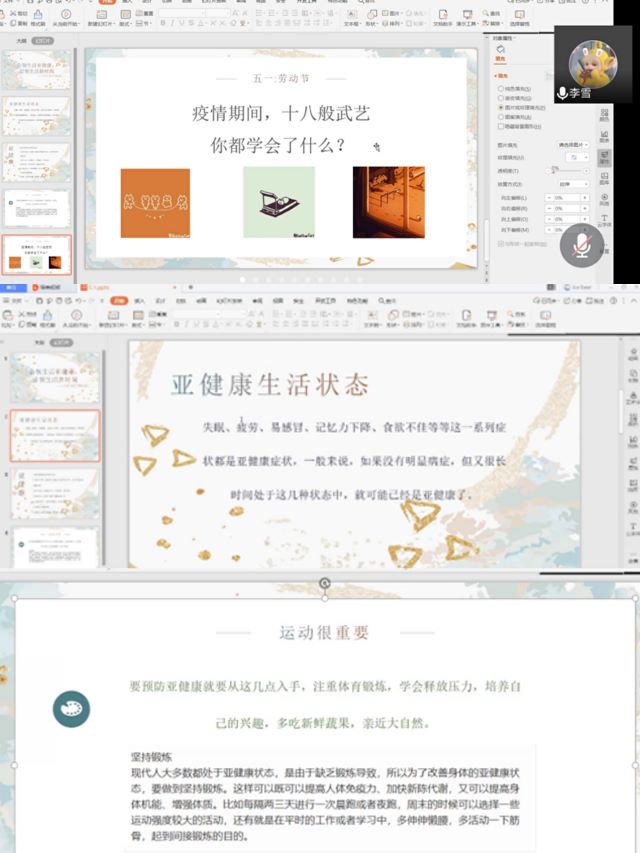Select slide 4 thumbnail in top window
The image size is (640, 853).
[x=37, y=208]
